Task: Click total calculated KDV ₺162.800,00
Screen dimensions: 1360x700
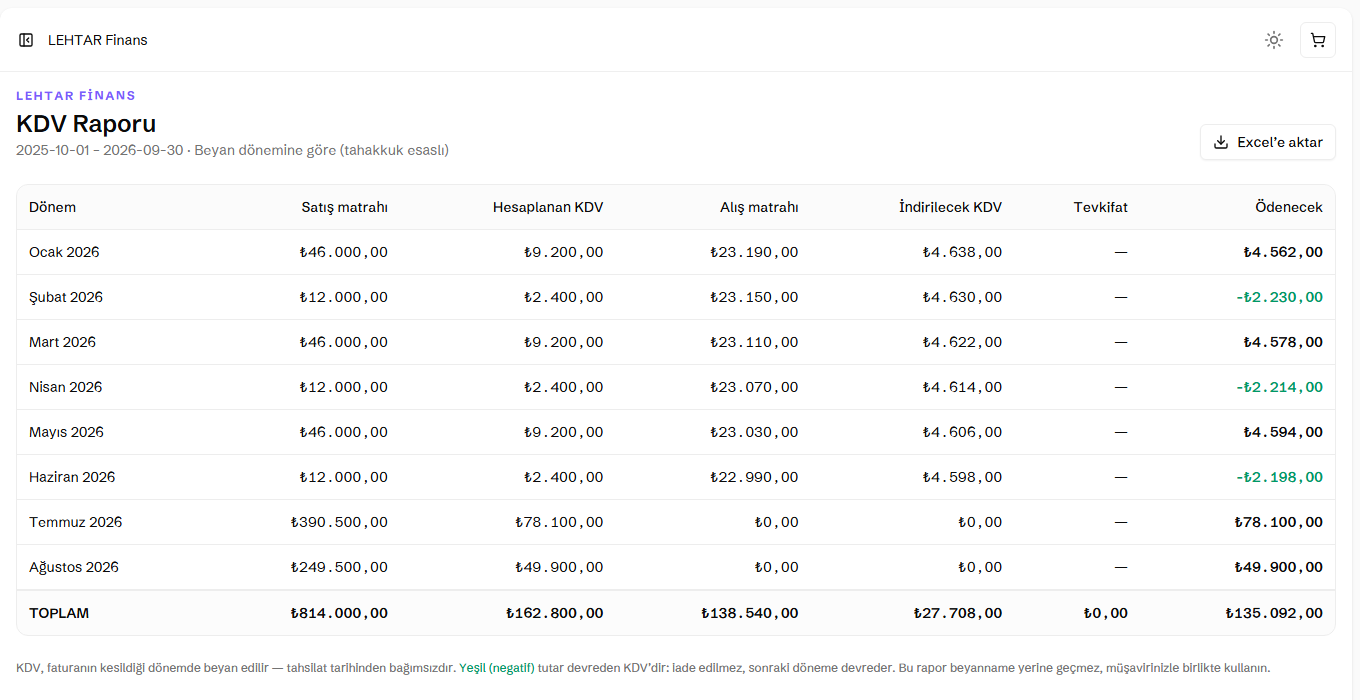Action: (x=555, y=613)
